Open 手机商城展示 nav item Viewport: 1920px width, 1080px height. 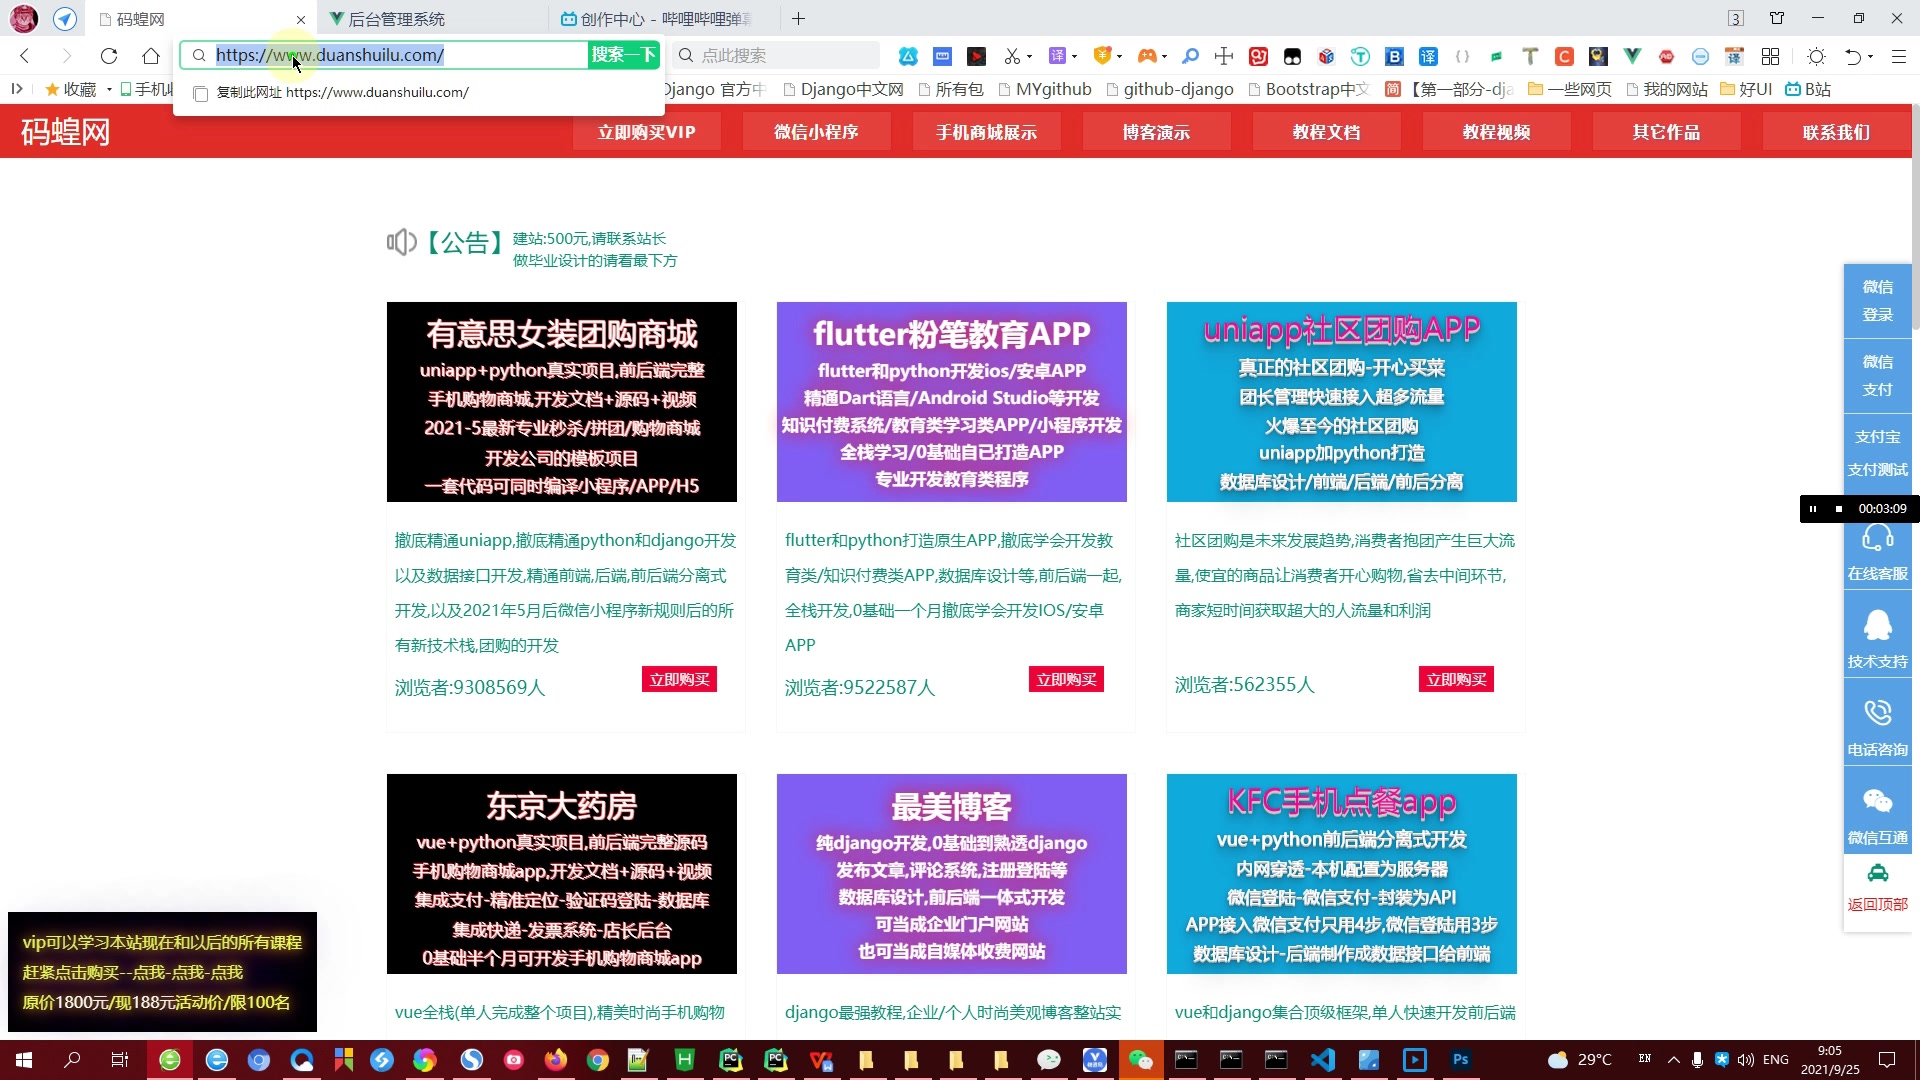(x=987, y=132)
